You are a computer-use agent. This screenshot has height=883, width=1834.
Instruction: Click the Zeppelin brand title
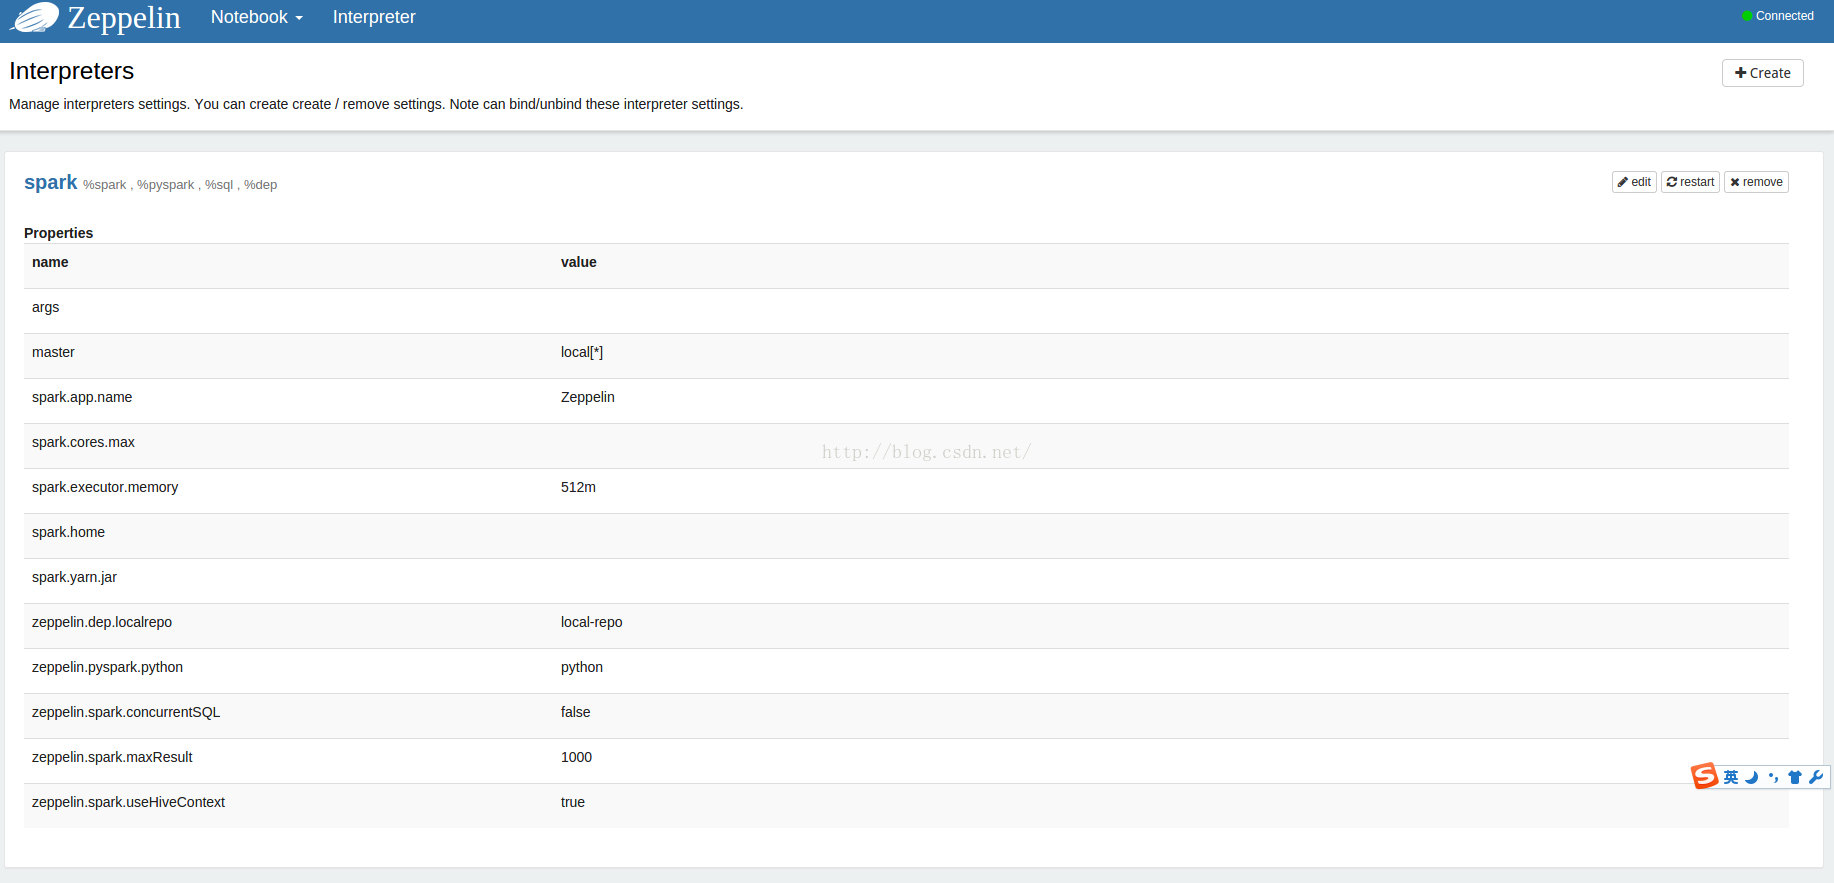pos(124,18)
